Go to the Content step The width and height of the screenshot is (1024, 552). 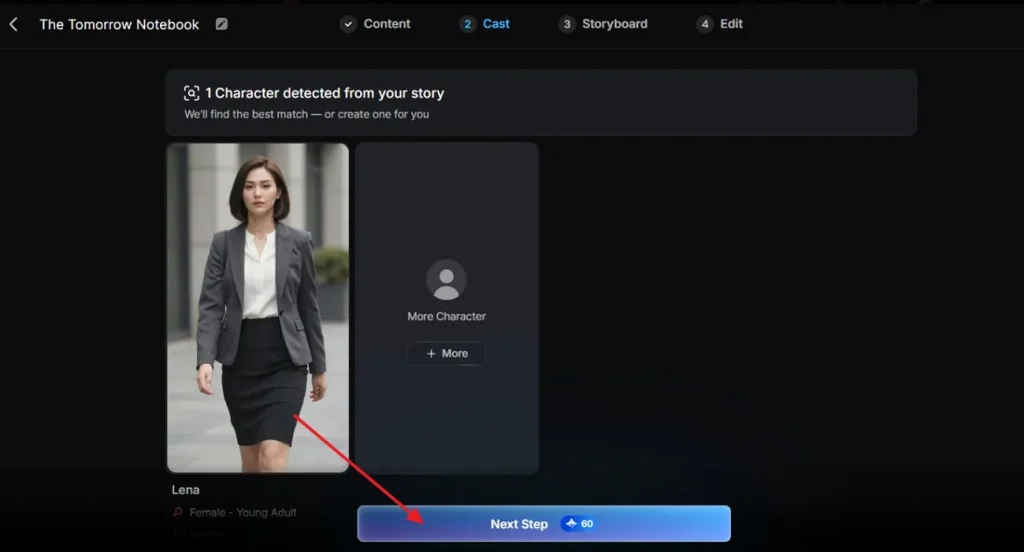(x=386, y=24)
